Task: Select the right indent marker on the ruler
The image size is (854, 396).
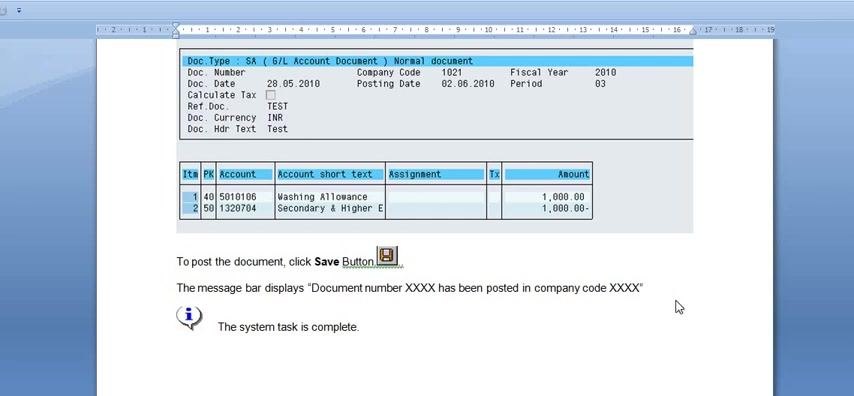Action: [x=692, y=31]
